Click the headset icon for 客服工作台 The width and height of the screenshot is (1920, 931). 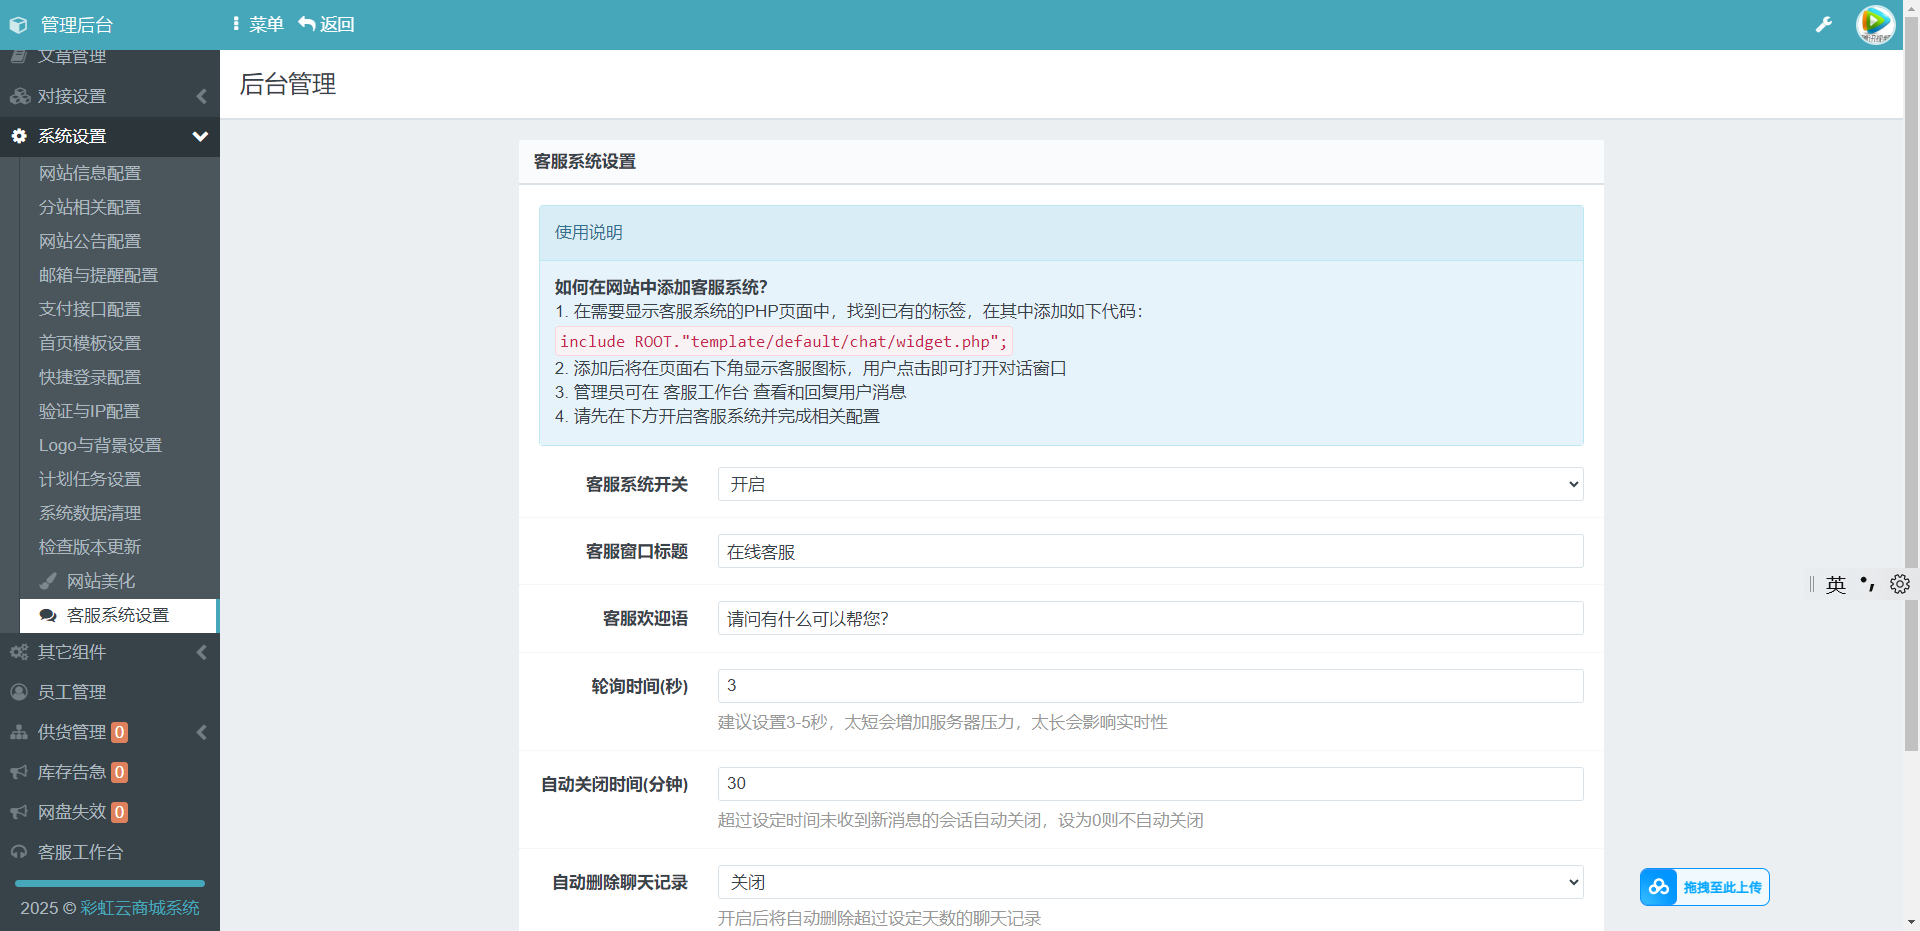[19, 852]
